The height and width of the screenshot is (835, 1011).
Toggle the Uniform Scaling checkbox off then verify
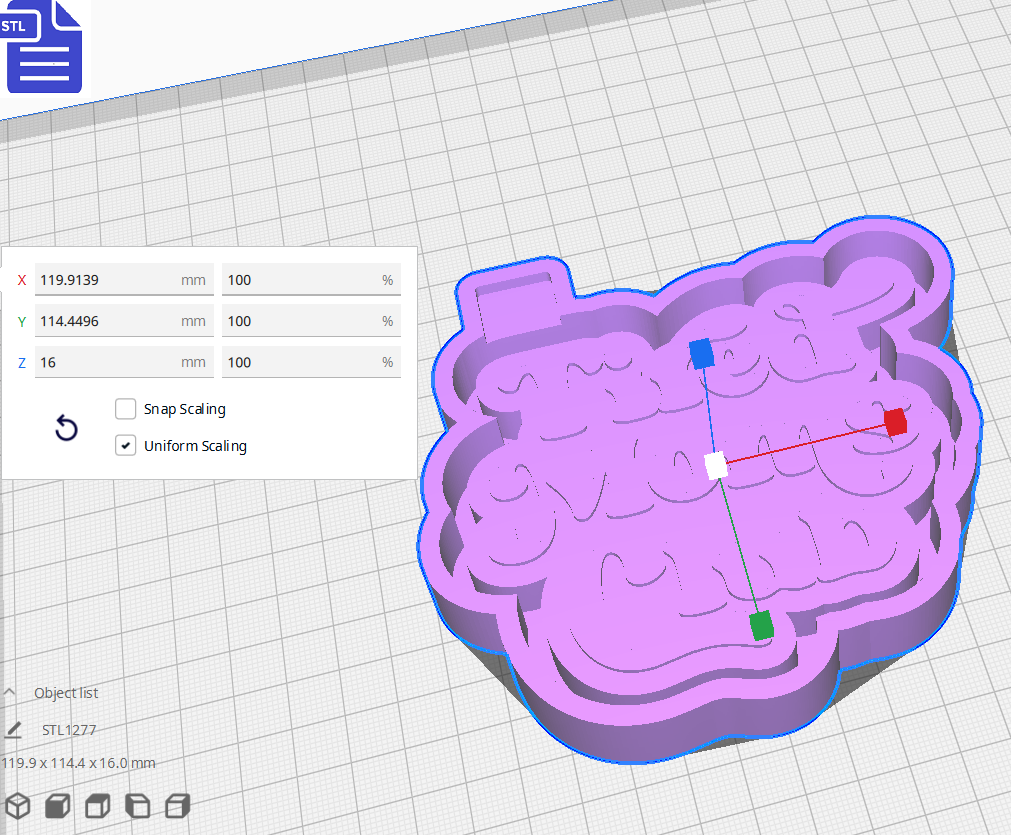click(125, 445)
